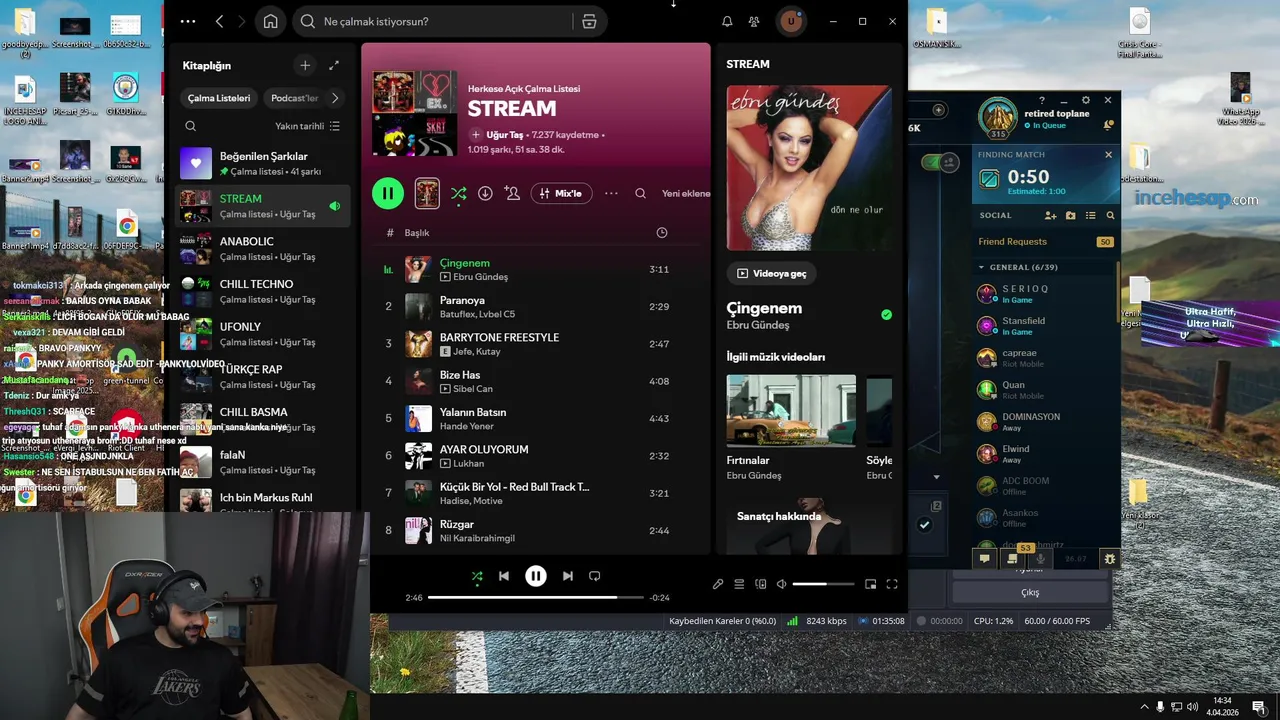This screenshot has width=1280, height=720.
Task: Open list options icon in League social panel
Action: tap(1090, 215)
